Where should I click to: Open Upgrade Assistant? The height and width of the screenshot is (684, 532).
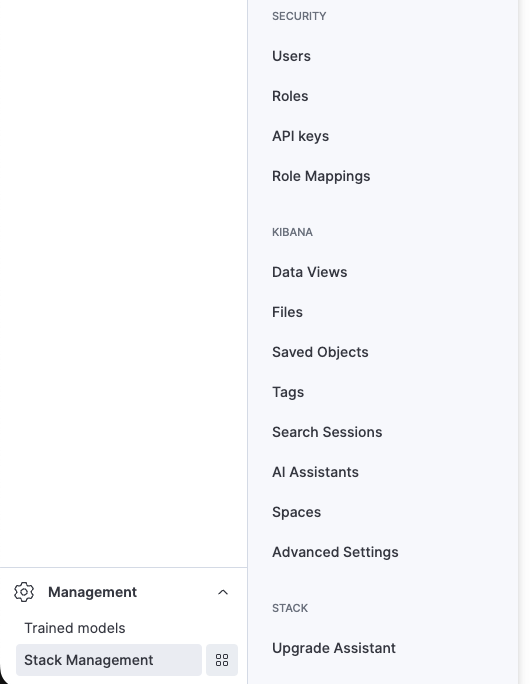334,648
